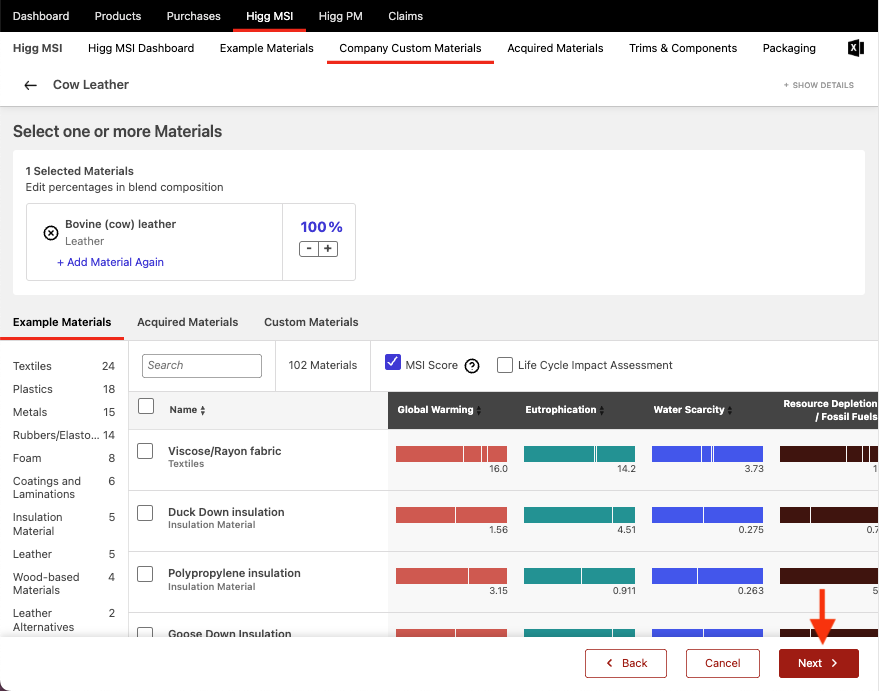Viewport: 879px width, 691px height.
Task: Click the back arrow beside Cow Leather
Action: point(30,86)
